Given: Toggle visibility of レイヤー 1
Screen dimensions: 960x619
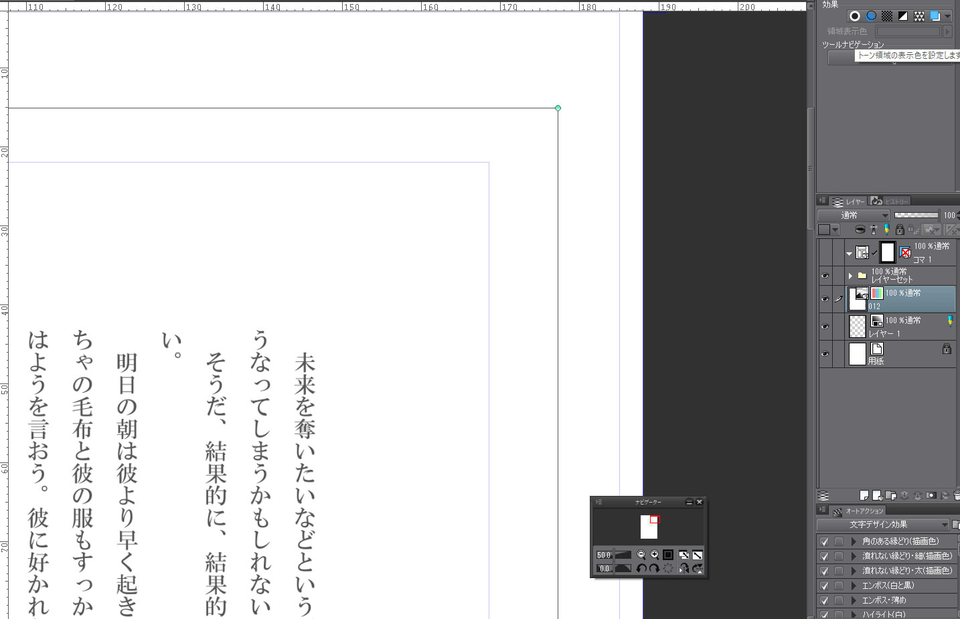Looking at the screenshot, I should [825, 326].
